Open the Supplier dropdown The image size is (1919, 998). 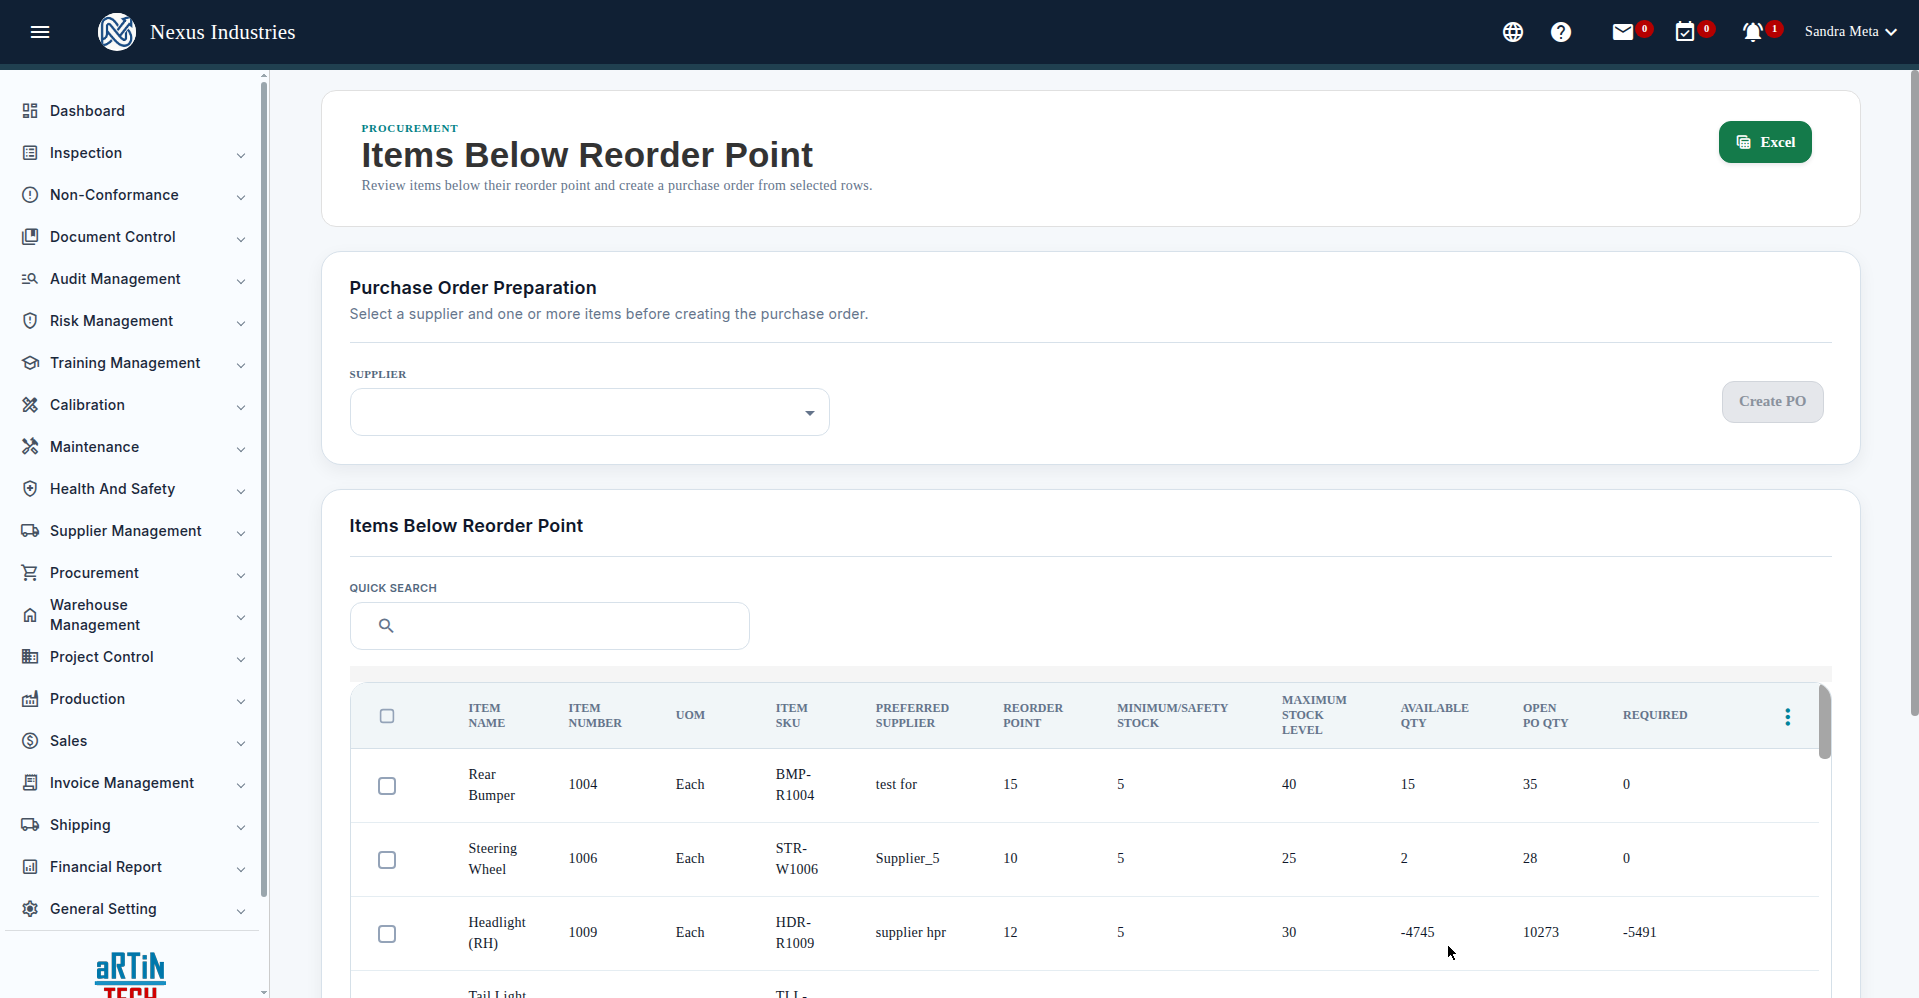pos(590,412)
